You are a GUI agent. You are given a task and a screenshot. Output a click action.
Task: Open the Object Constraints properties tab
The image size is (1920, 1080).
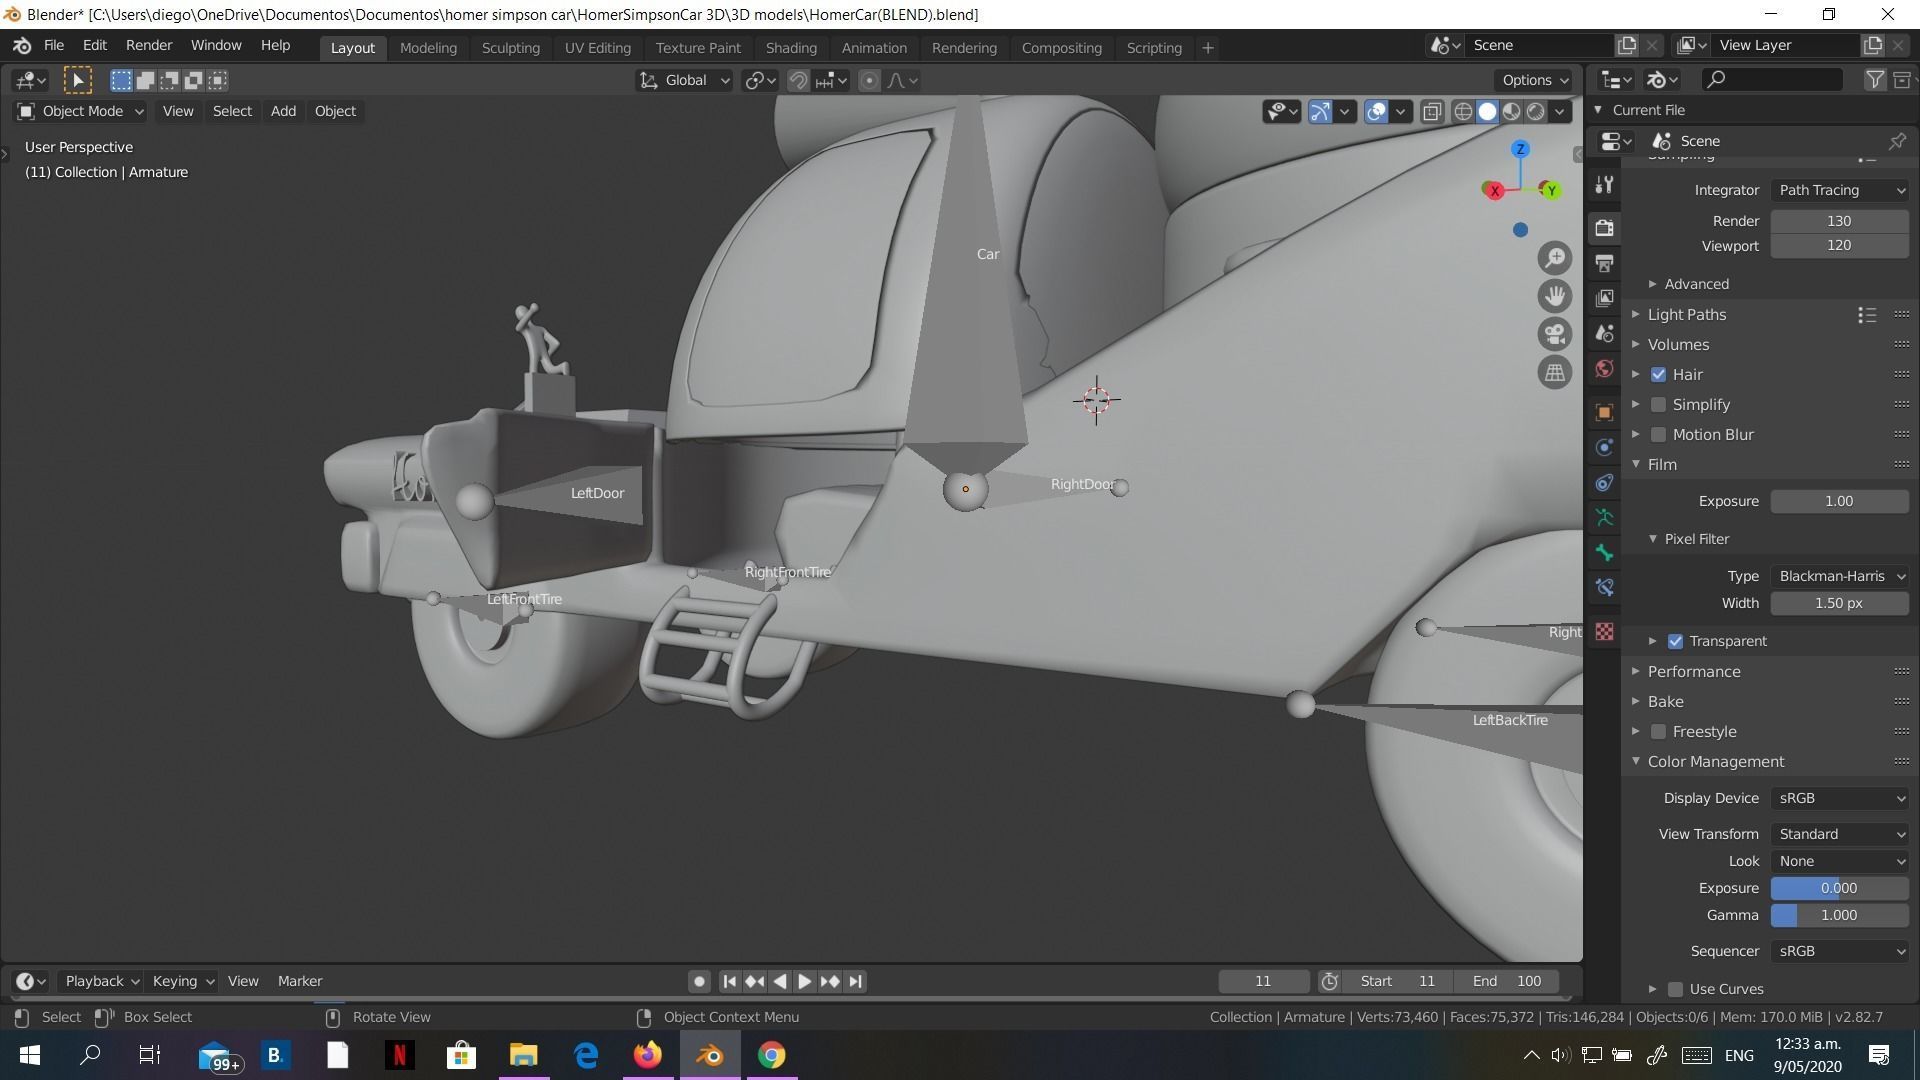[x=1604, y=482]
